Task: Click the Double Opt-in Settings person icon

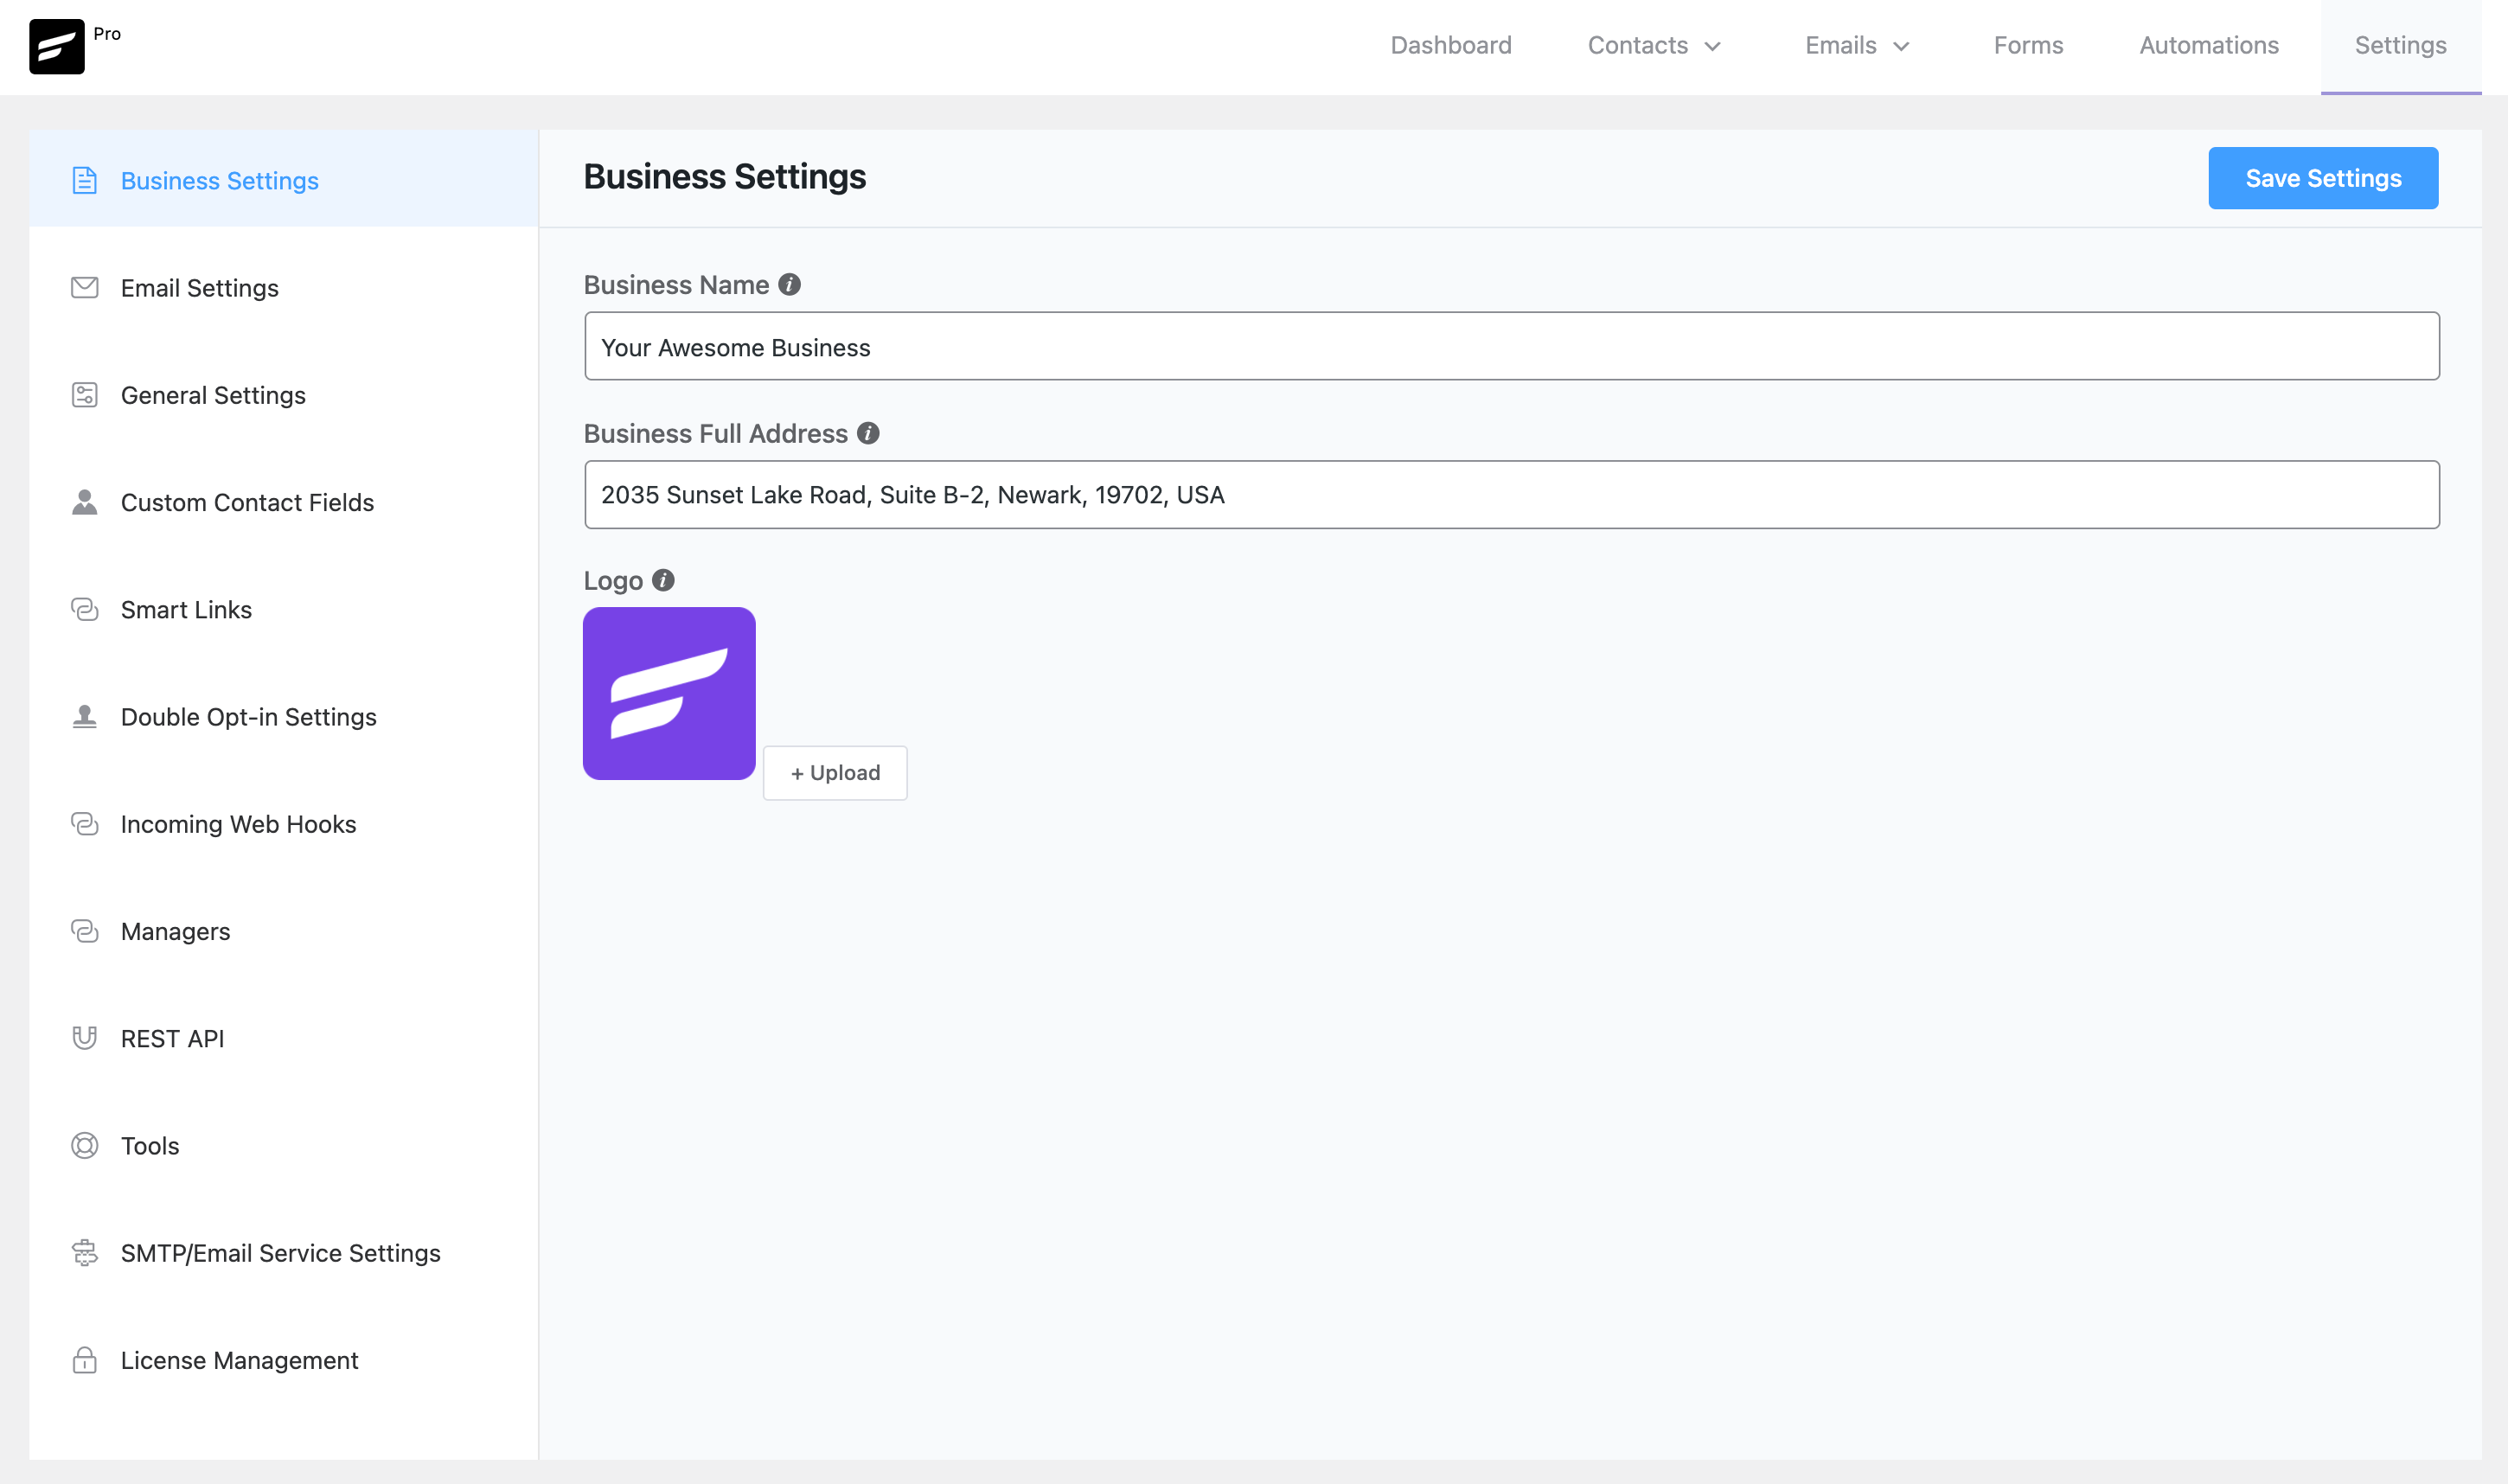Action: coord(83,715)
